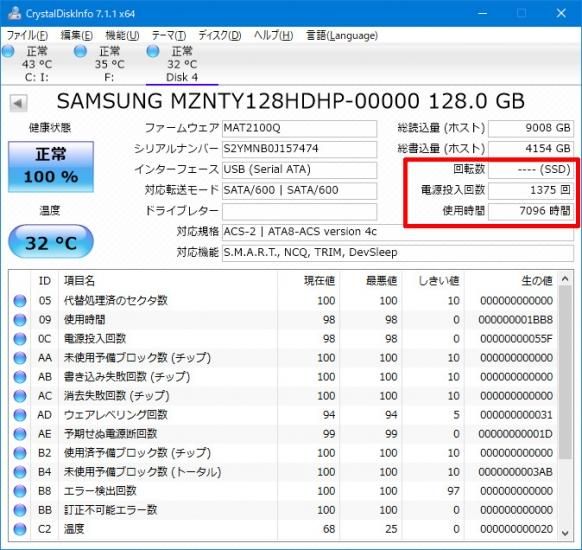Viewport: 582px width, 550px height.
Task: Click the 生の値 column header
Action: coord(511,281)
